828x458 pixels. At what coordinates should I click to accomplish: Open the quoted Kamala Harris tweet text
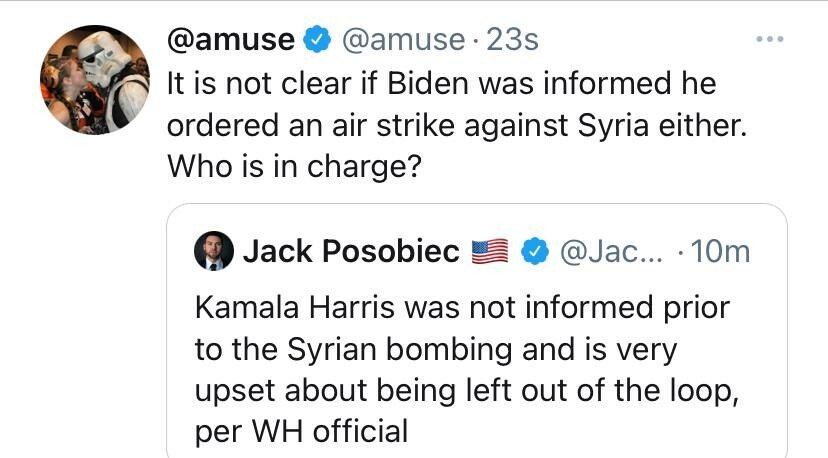461,306
